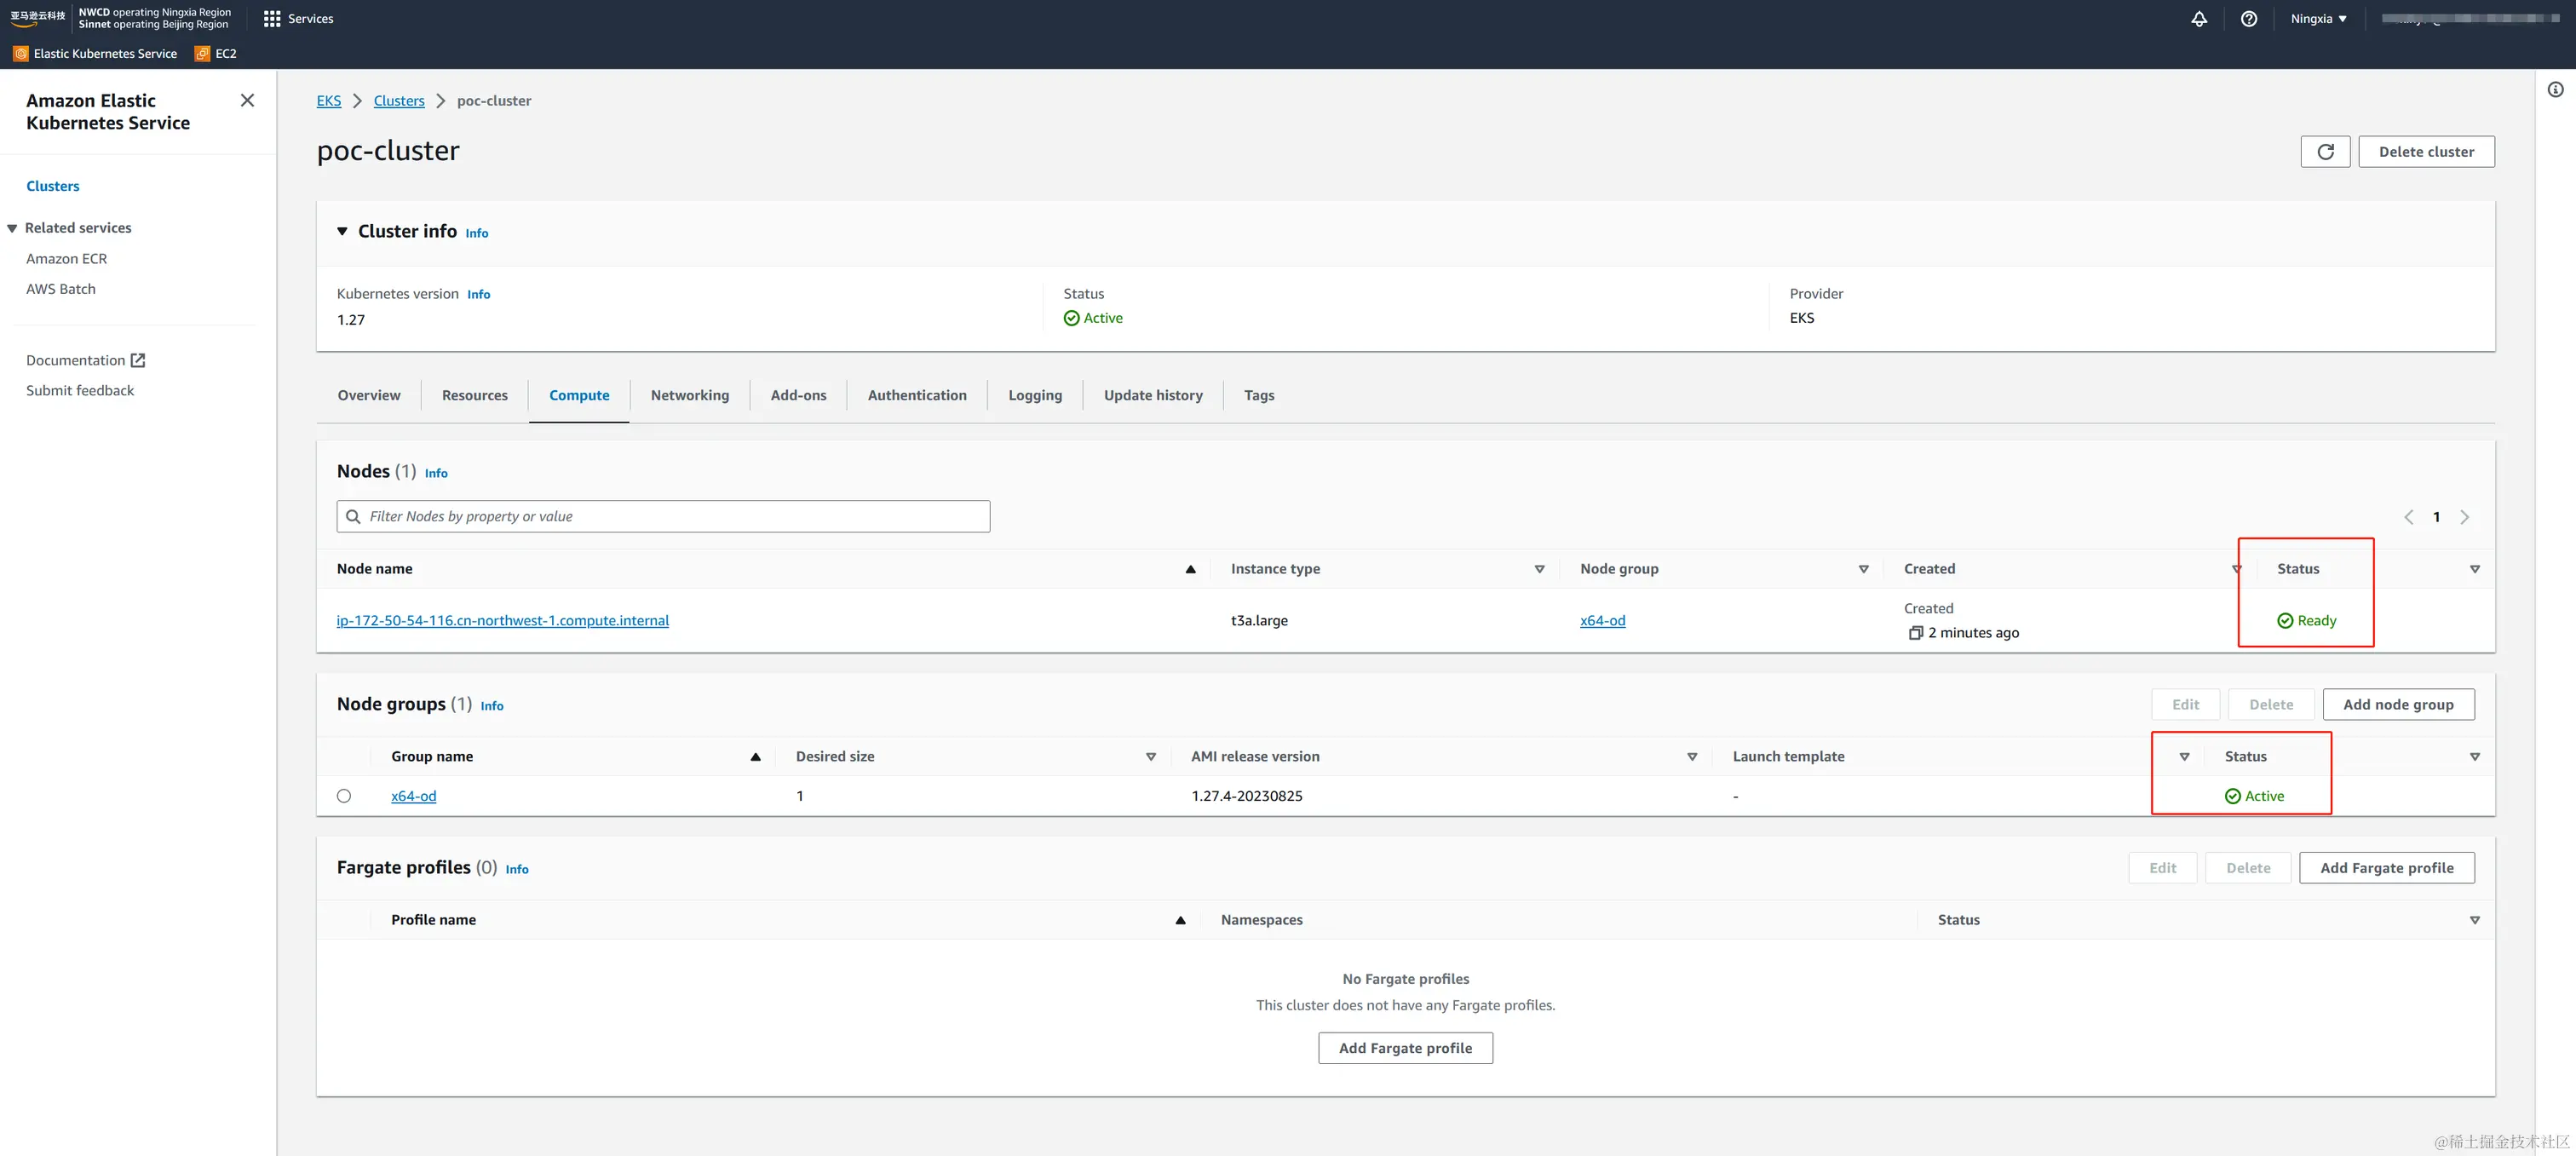Switch to the Resources tab
Screen dimensions: 2576x1156
pyautogui.click(x=474, y=395)
